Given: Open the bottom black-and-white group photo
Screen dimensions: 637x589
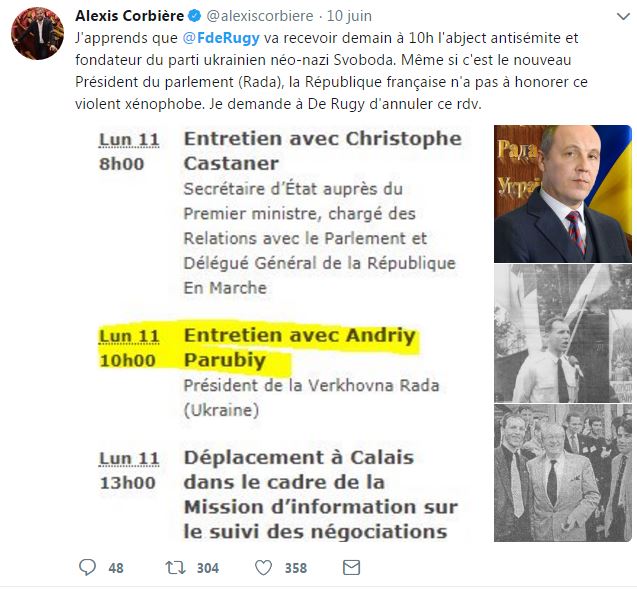Looking at the screenshot, I should tap(563, 473).
